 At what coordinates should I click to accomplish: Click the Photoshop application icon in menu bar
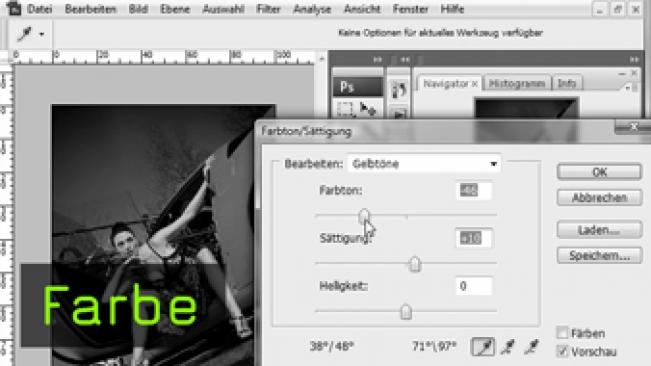[14, 8]
